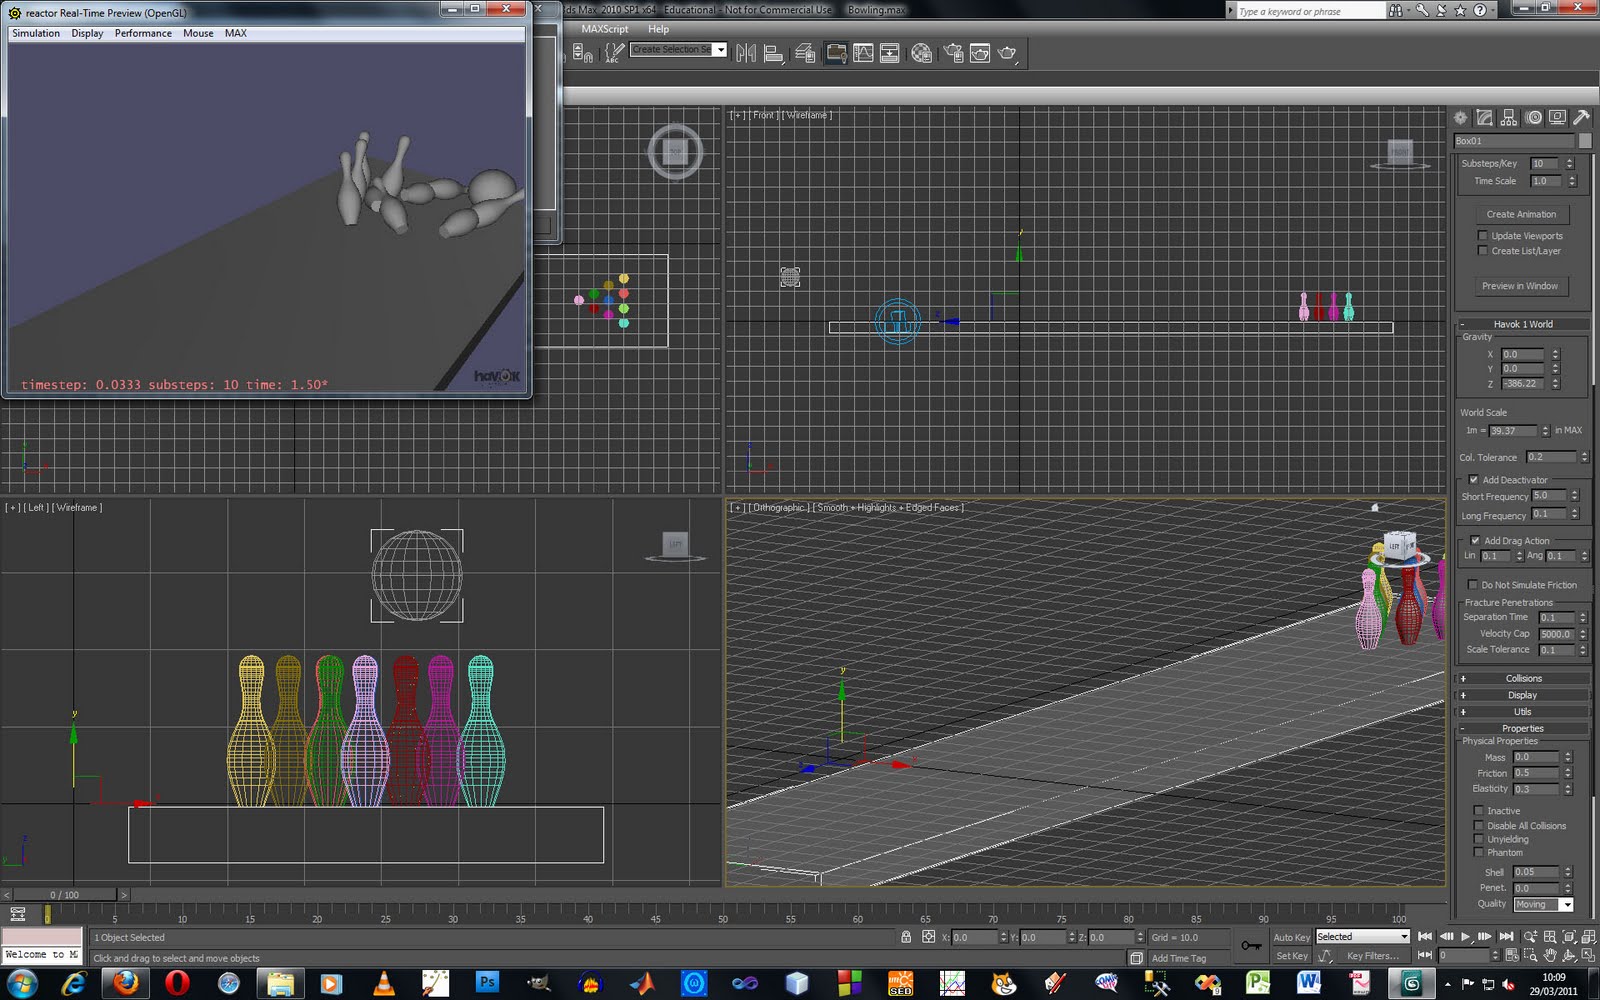Collapse the Properties rollout
This screenshot has height=1000, width=1600.
coord(1521,728)
